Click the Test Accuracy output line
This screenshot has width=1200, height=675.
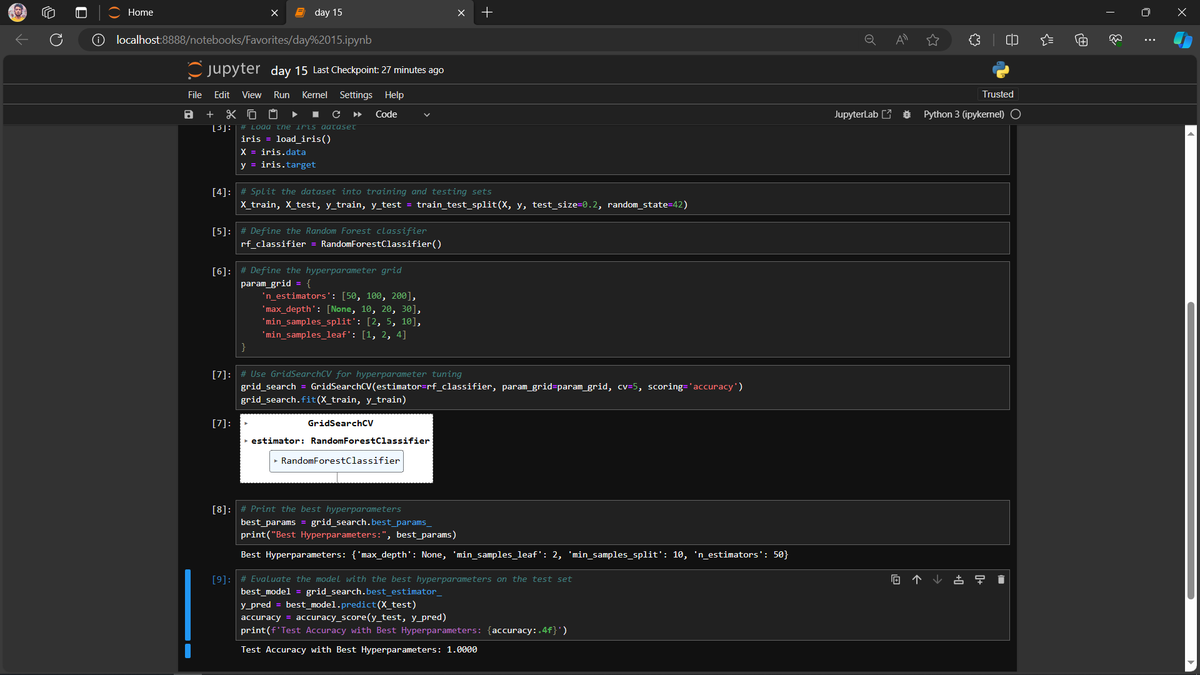tap(359, 649)
